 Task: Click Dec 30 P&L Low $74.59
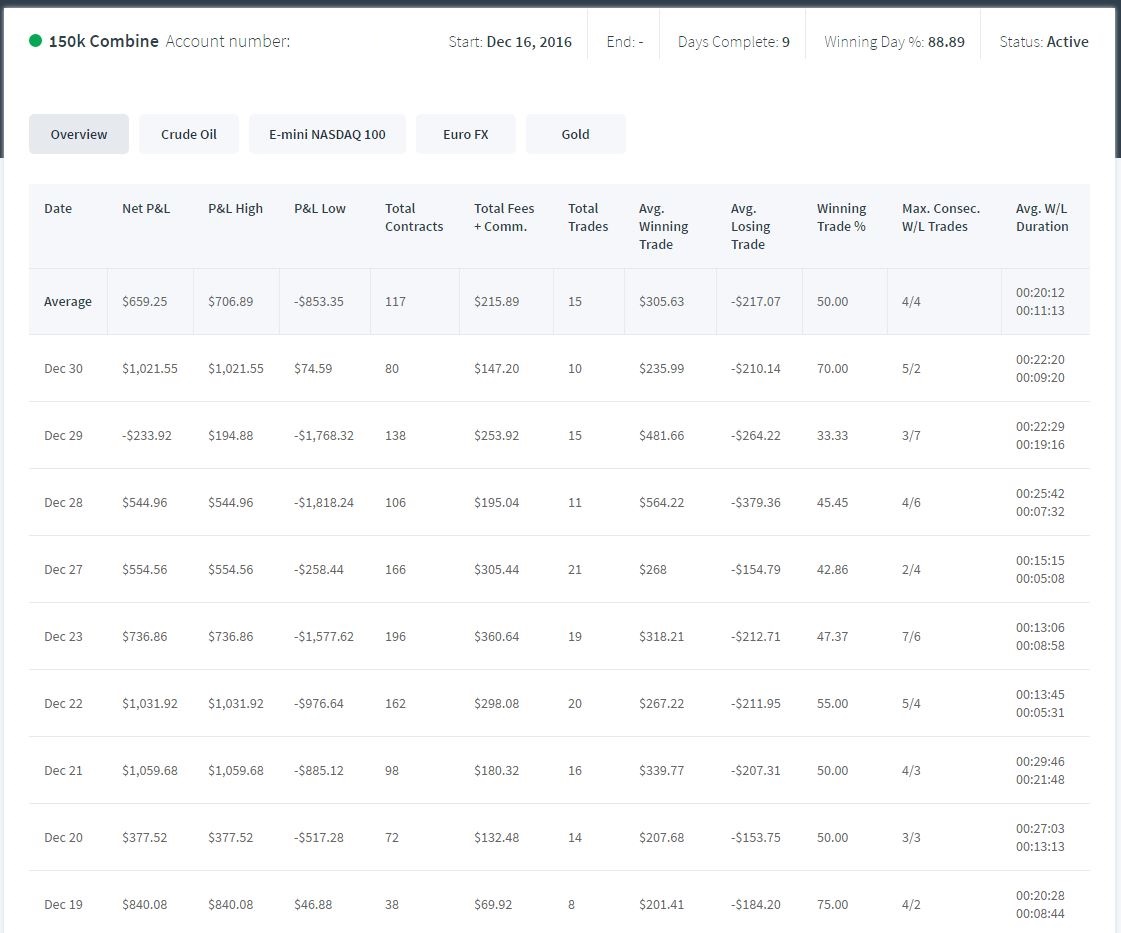(313, 368)
